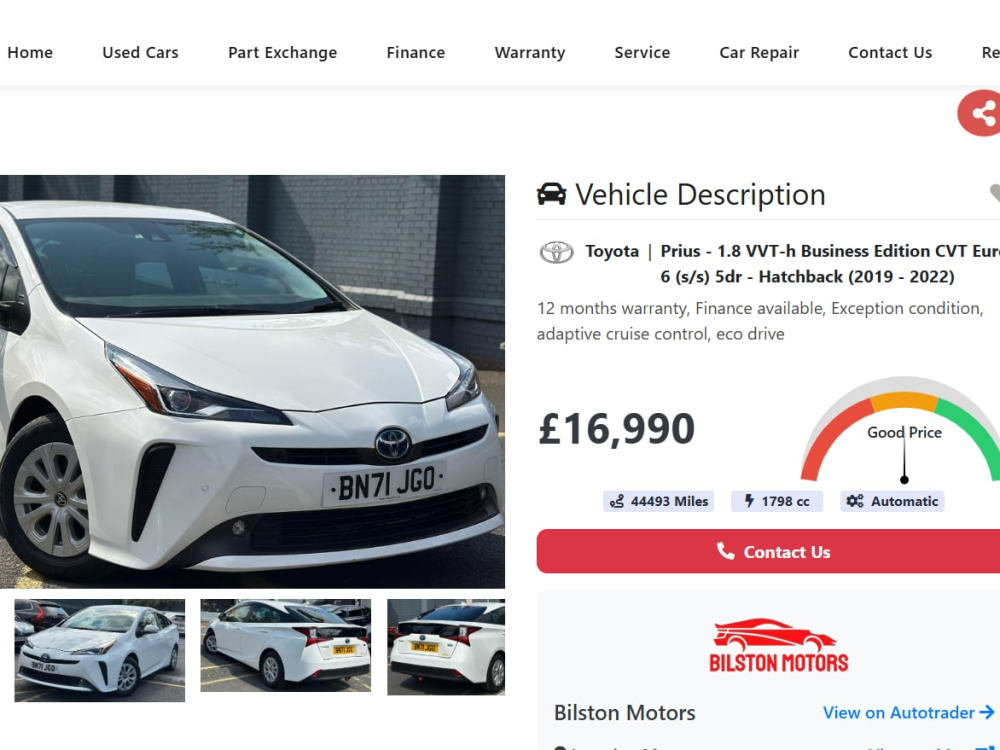Click the 1798 cc badge
The image size is (1000, 750).
777,501
